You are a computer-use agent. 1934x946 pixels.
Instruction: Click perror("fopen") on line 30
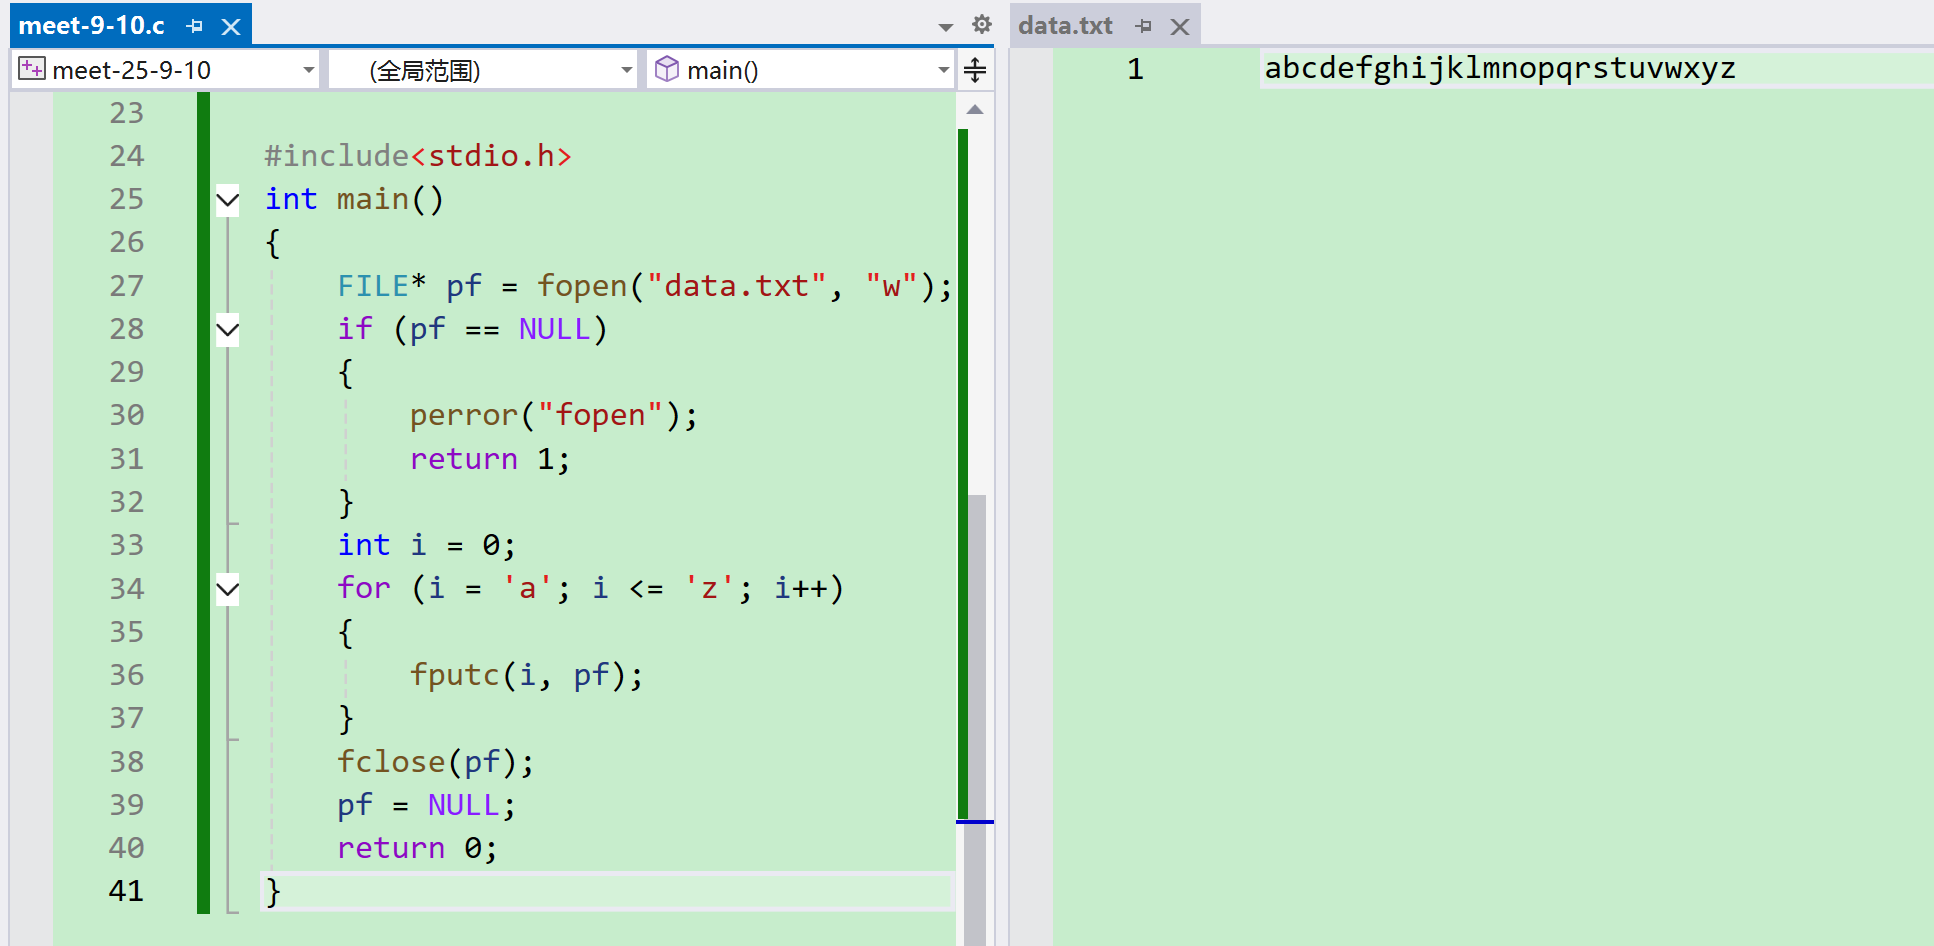pos(553,415)
